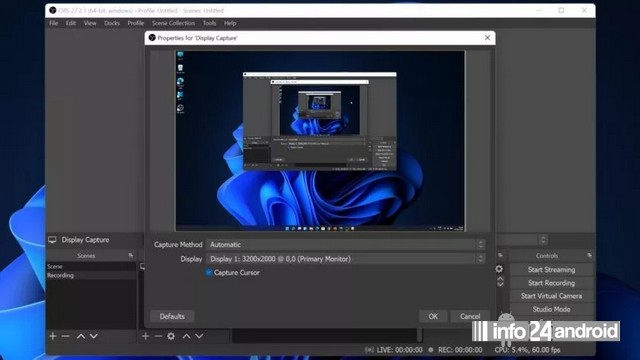Click Start Recording in Controls

coord(551,283)
